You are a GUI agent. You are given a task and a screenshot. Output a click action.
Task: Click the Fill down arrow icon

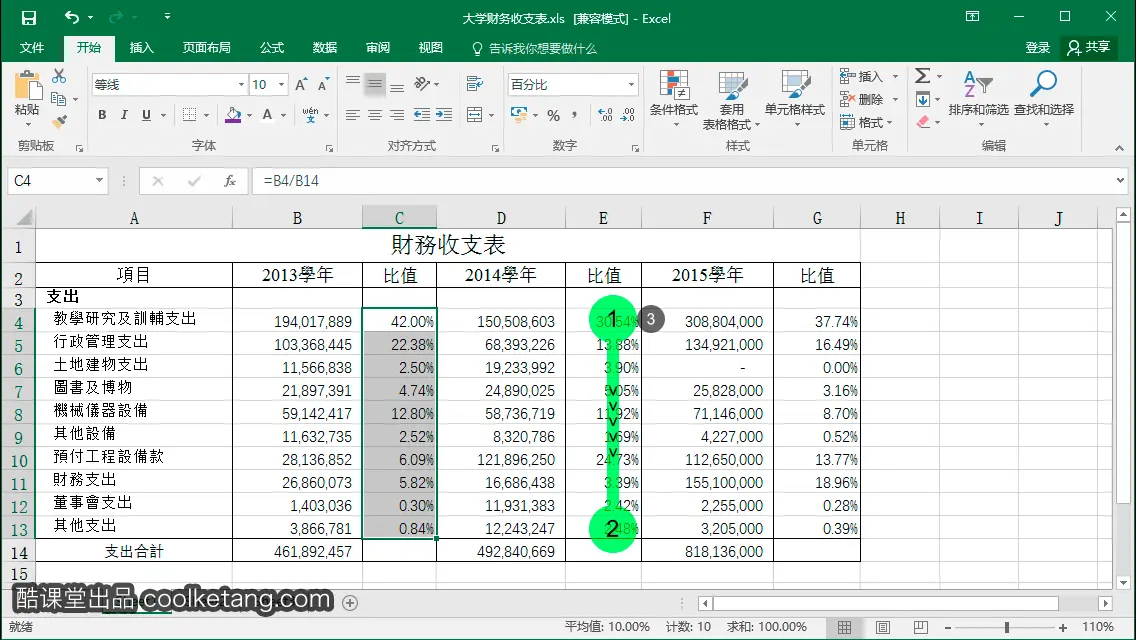point(923,99)
